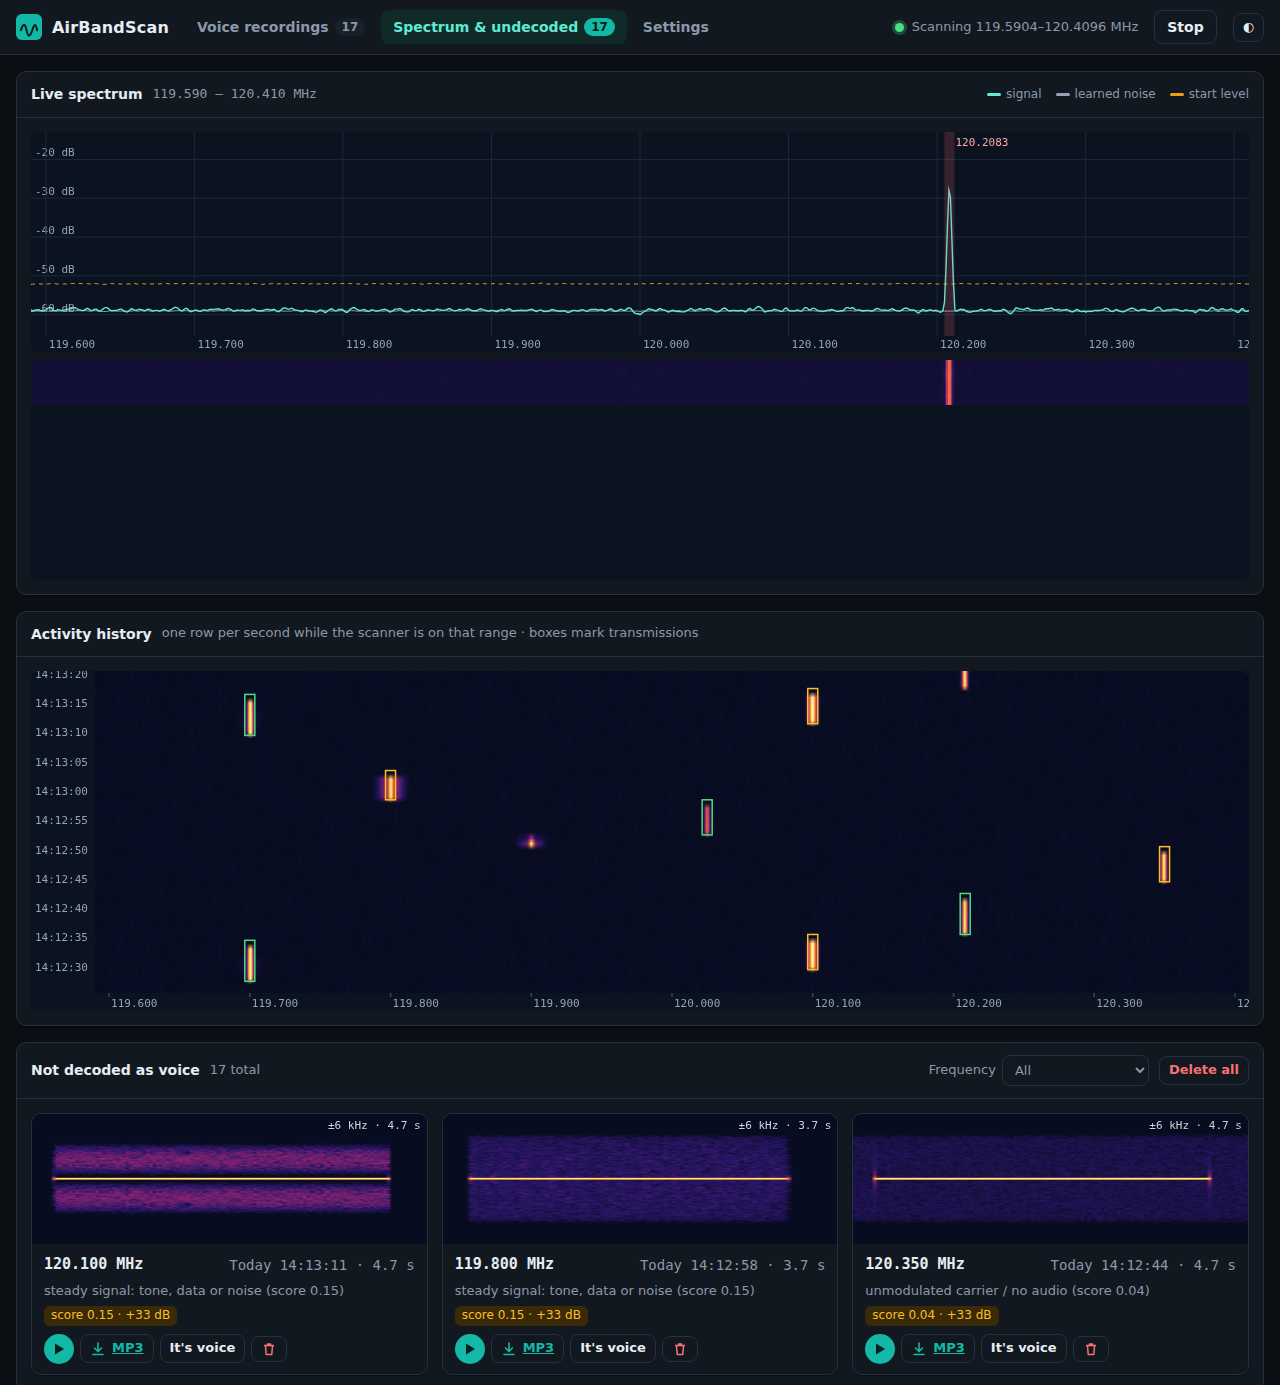Click the 120.2083 peak in live spectrum
The image size is (1280, 1385).
point(949,234)
